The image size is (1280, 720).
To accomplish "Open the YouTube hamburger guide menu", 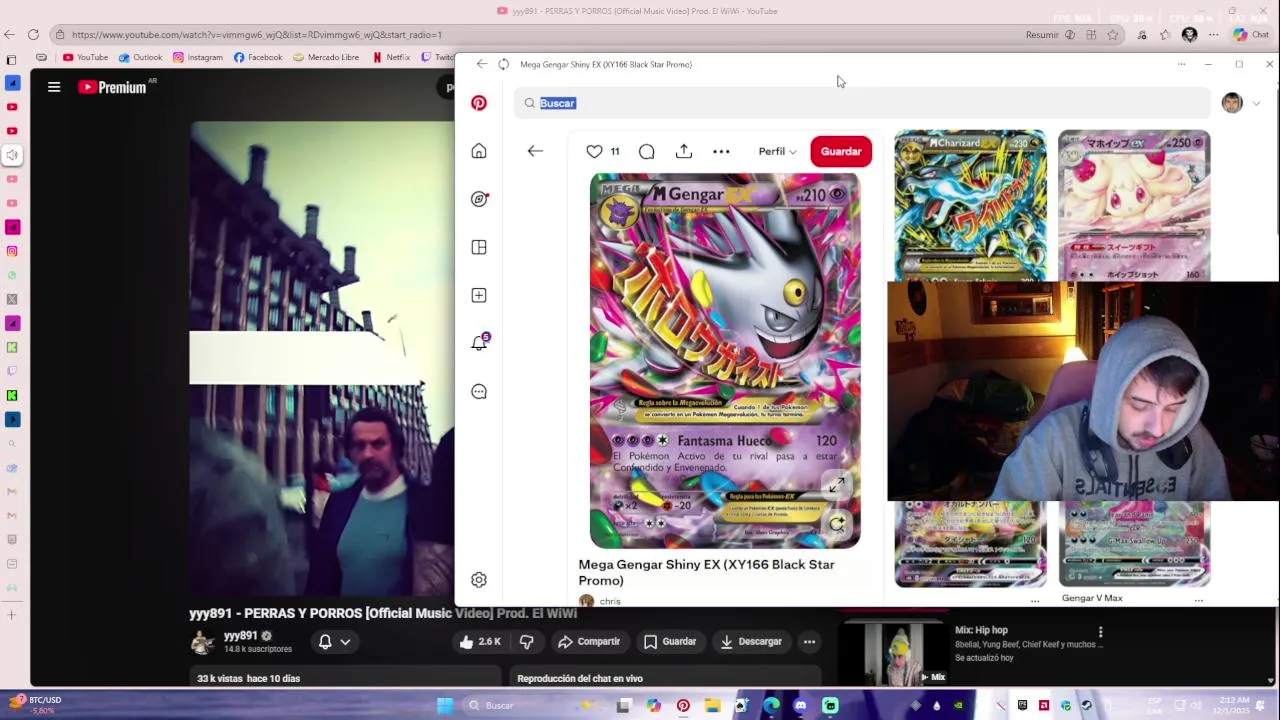I will [54, 87].
